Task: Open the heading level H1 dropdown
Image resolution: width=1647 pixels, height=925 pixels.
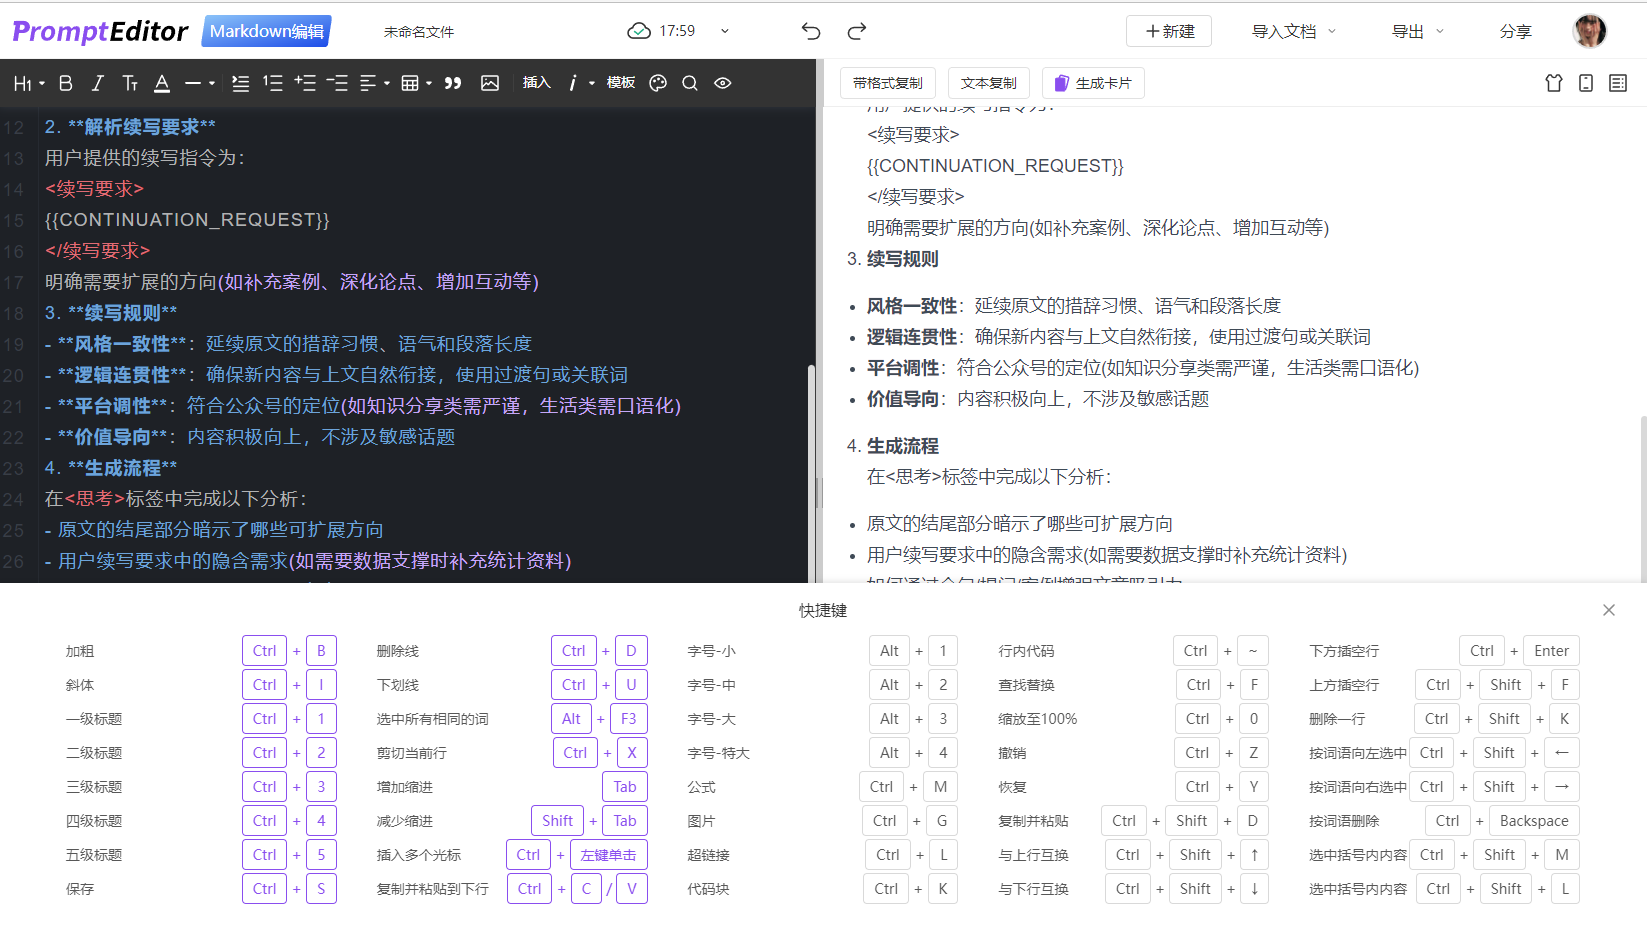Action: coord(27,83)
